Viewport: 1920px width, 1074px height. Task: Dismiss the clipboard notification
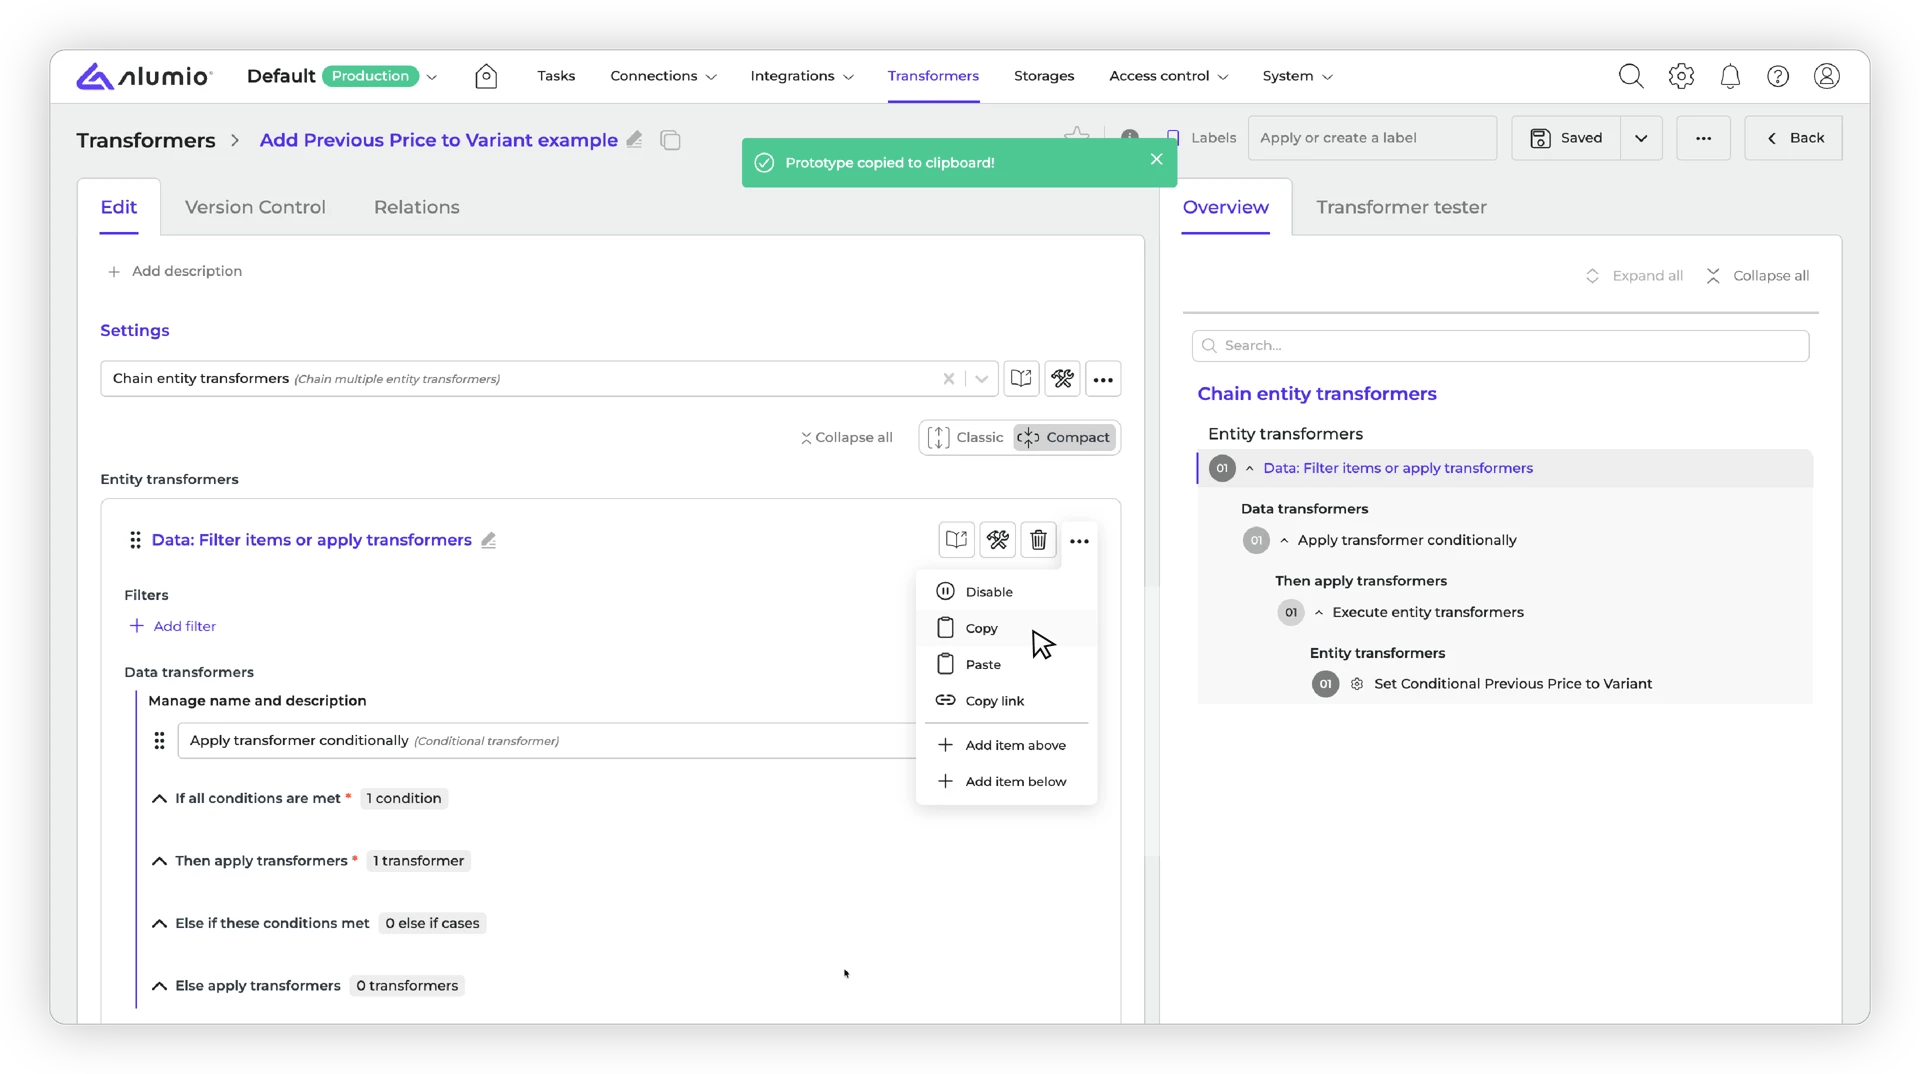(x=1156, y=159)
